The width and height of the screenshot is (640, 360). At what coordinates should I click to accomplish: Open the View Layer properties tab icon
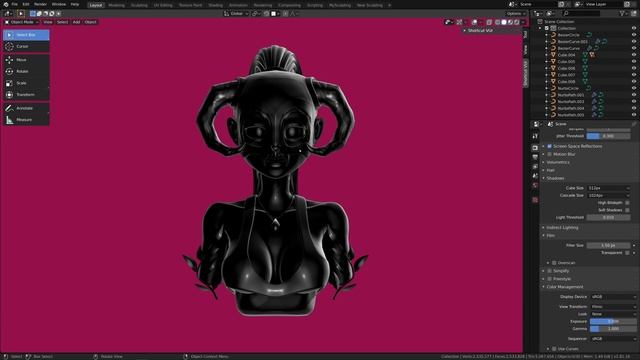[x=535, y=167]
